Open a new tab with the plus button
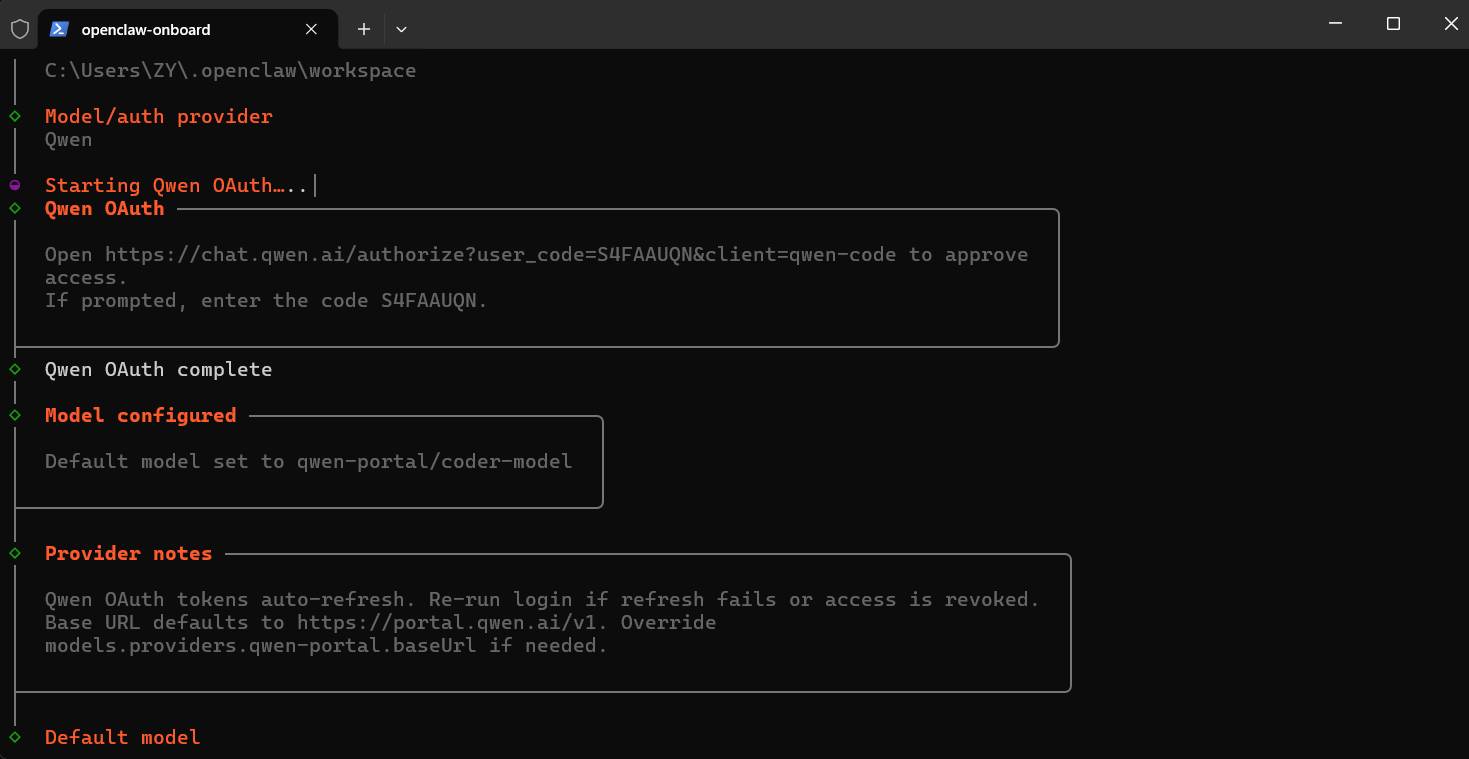Viewport: 1469px width, 759px height. [x=364, y=29]
